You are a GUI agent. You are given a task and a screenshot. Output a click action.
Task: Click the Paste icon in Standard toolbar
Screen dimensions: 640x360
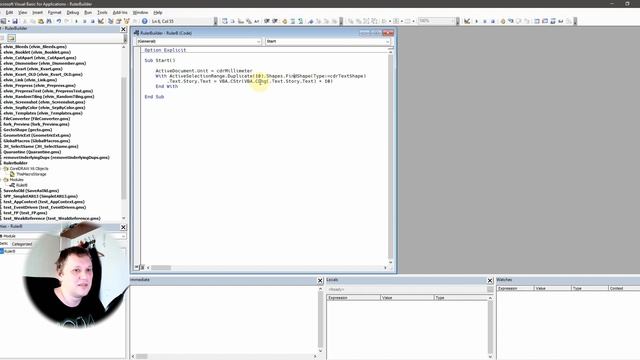41,21
